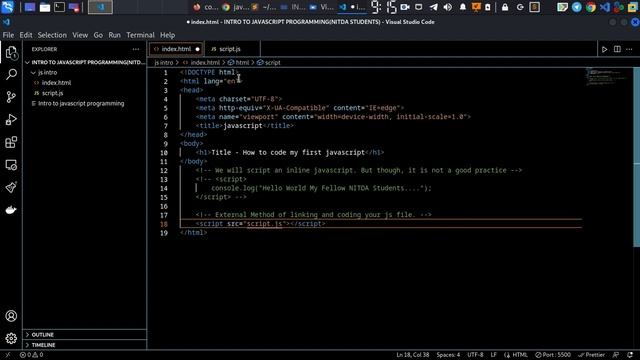Click the lock screen icon in top panel
The height and width of the screenshot is (360, 640).
point(505,7)
